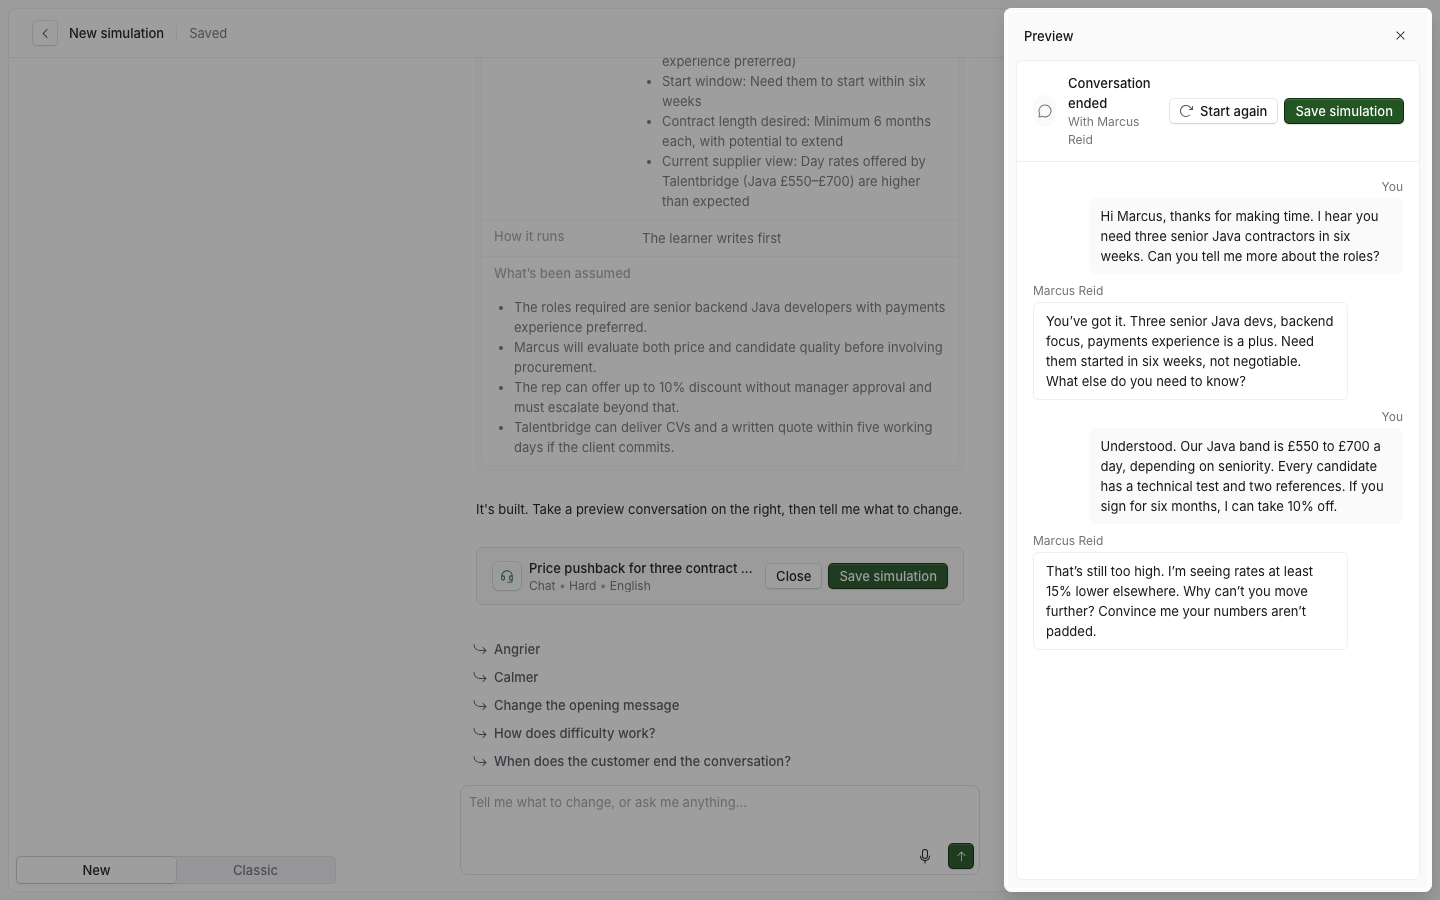This screenshot has height=900, width=1440.
Task: Select Change the opening message suggestion
Action: point(586,705)
